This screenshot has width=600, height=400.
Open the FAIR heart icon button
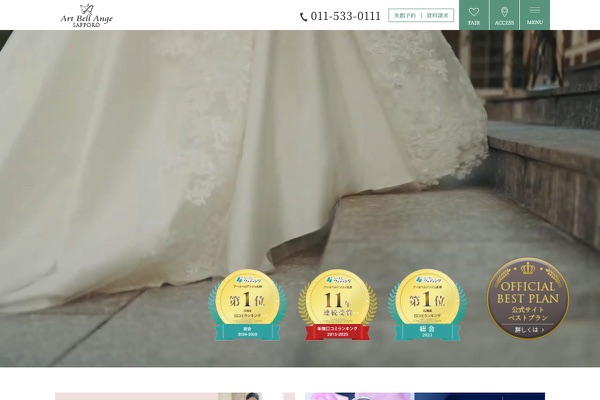pos(474,15)
